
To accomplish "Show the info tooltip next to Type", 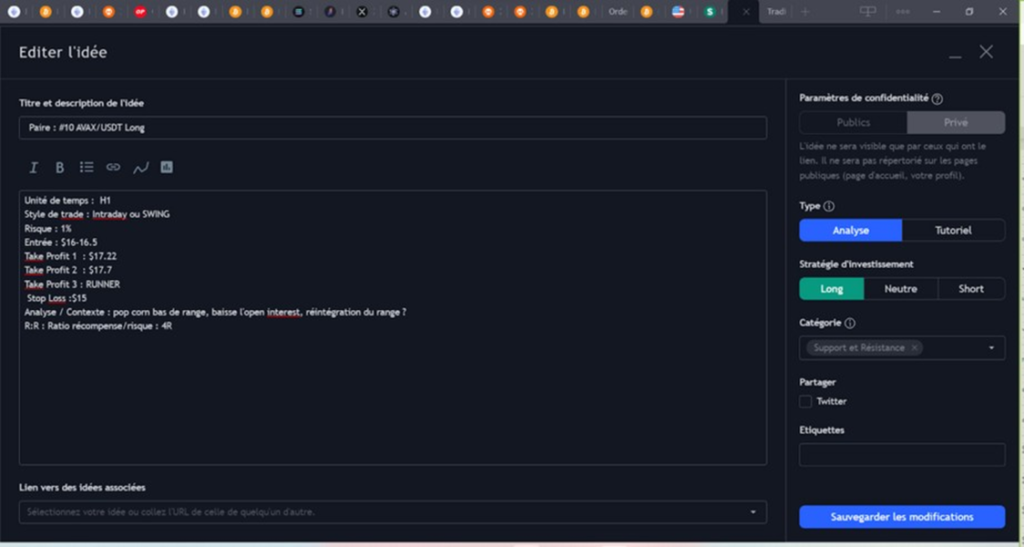I will click(829, 206).
